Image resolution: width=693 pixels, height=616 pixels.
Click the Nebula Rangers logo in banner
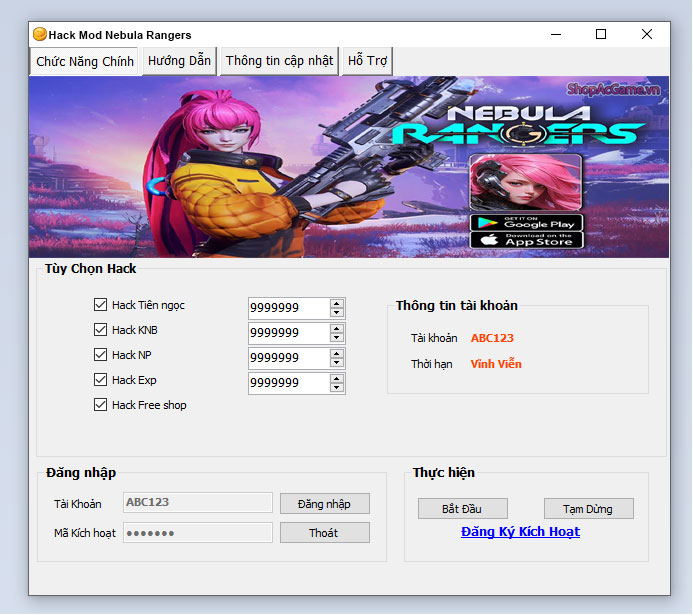click(517, 125)
